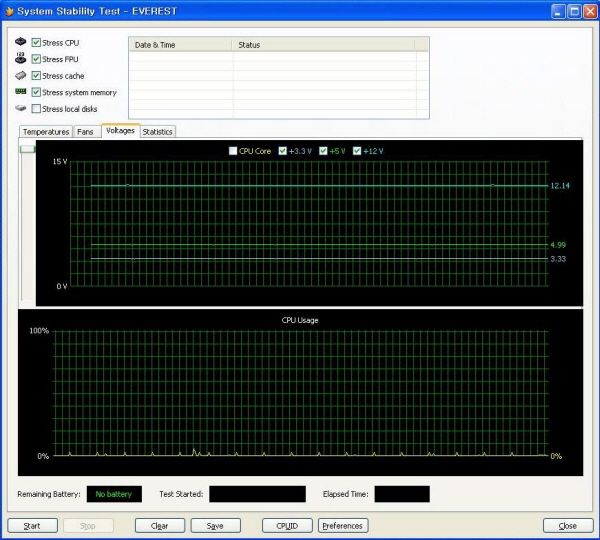Screen dimensions: 600x540
Task: Open the Statistics tab
Action: [x=157, y=132]
